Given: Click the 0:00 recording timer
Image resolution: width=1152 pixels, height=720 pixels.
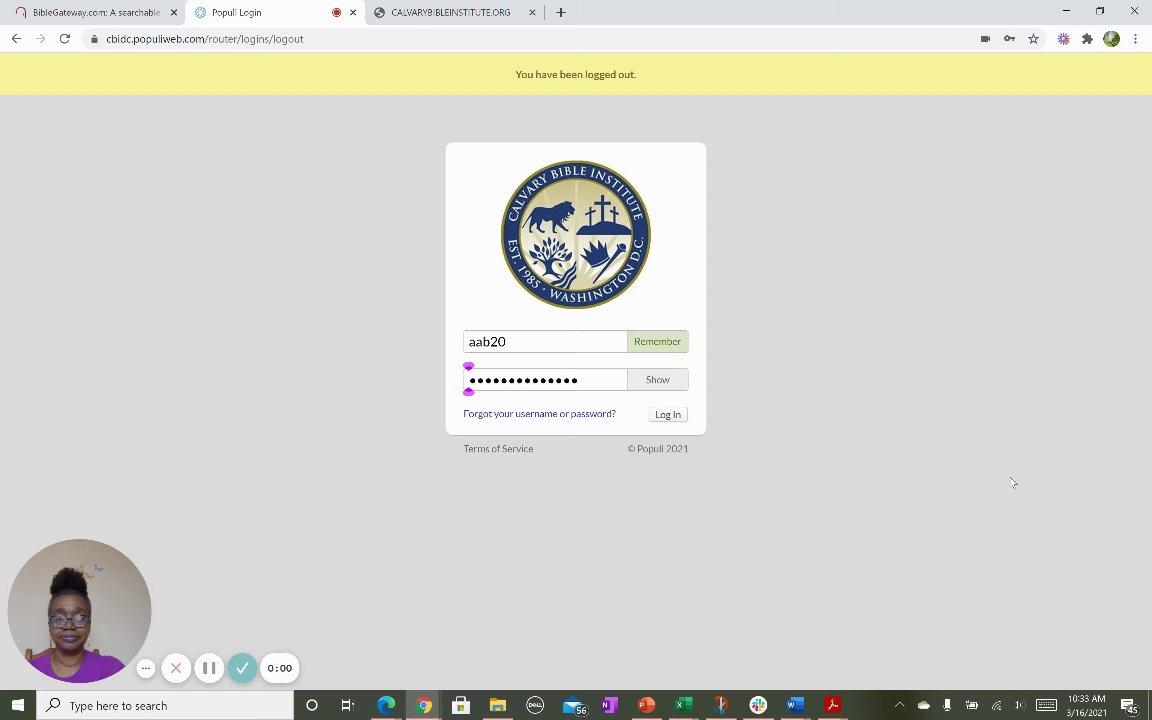Looking at the screenshot, I should pos(279,668).
